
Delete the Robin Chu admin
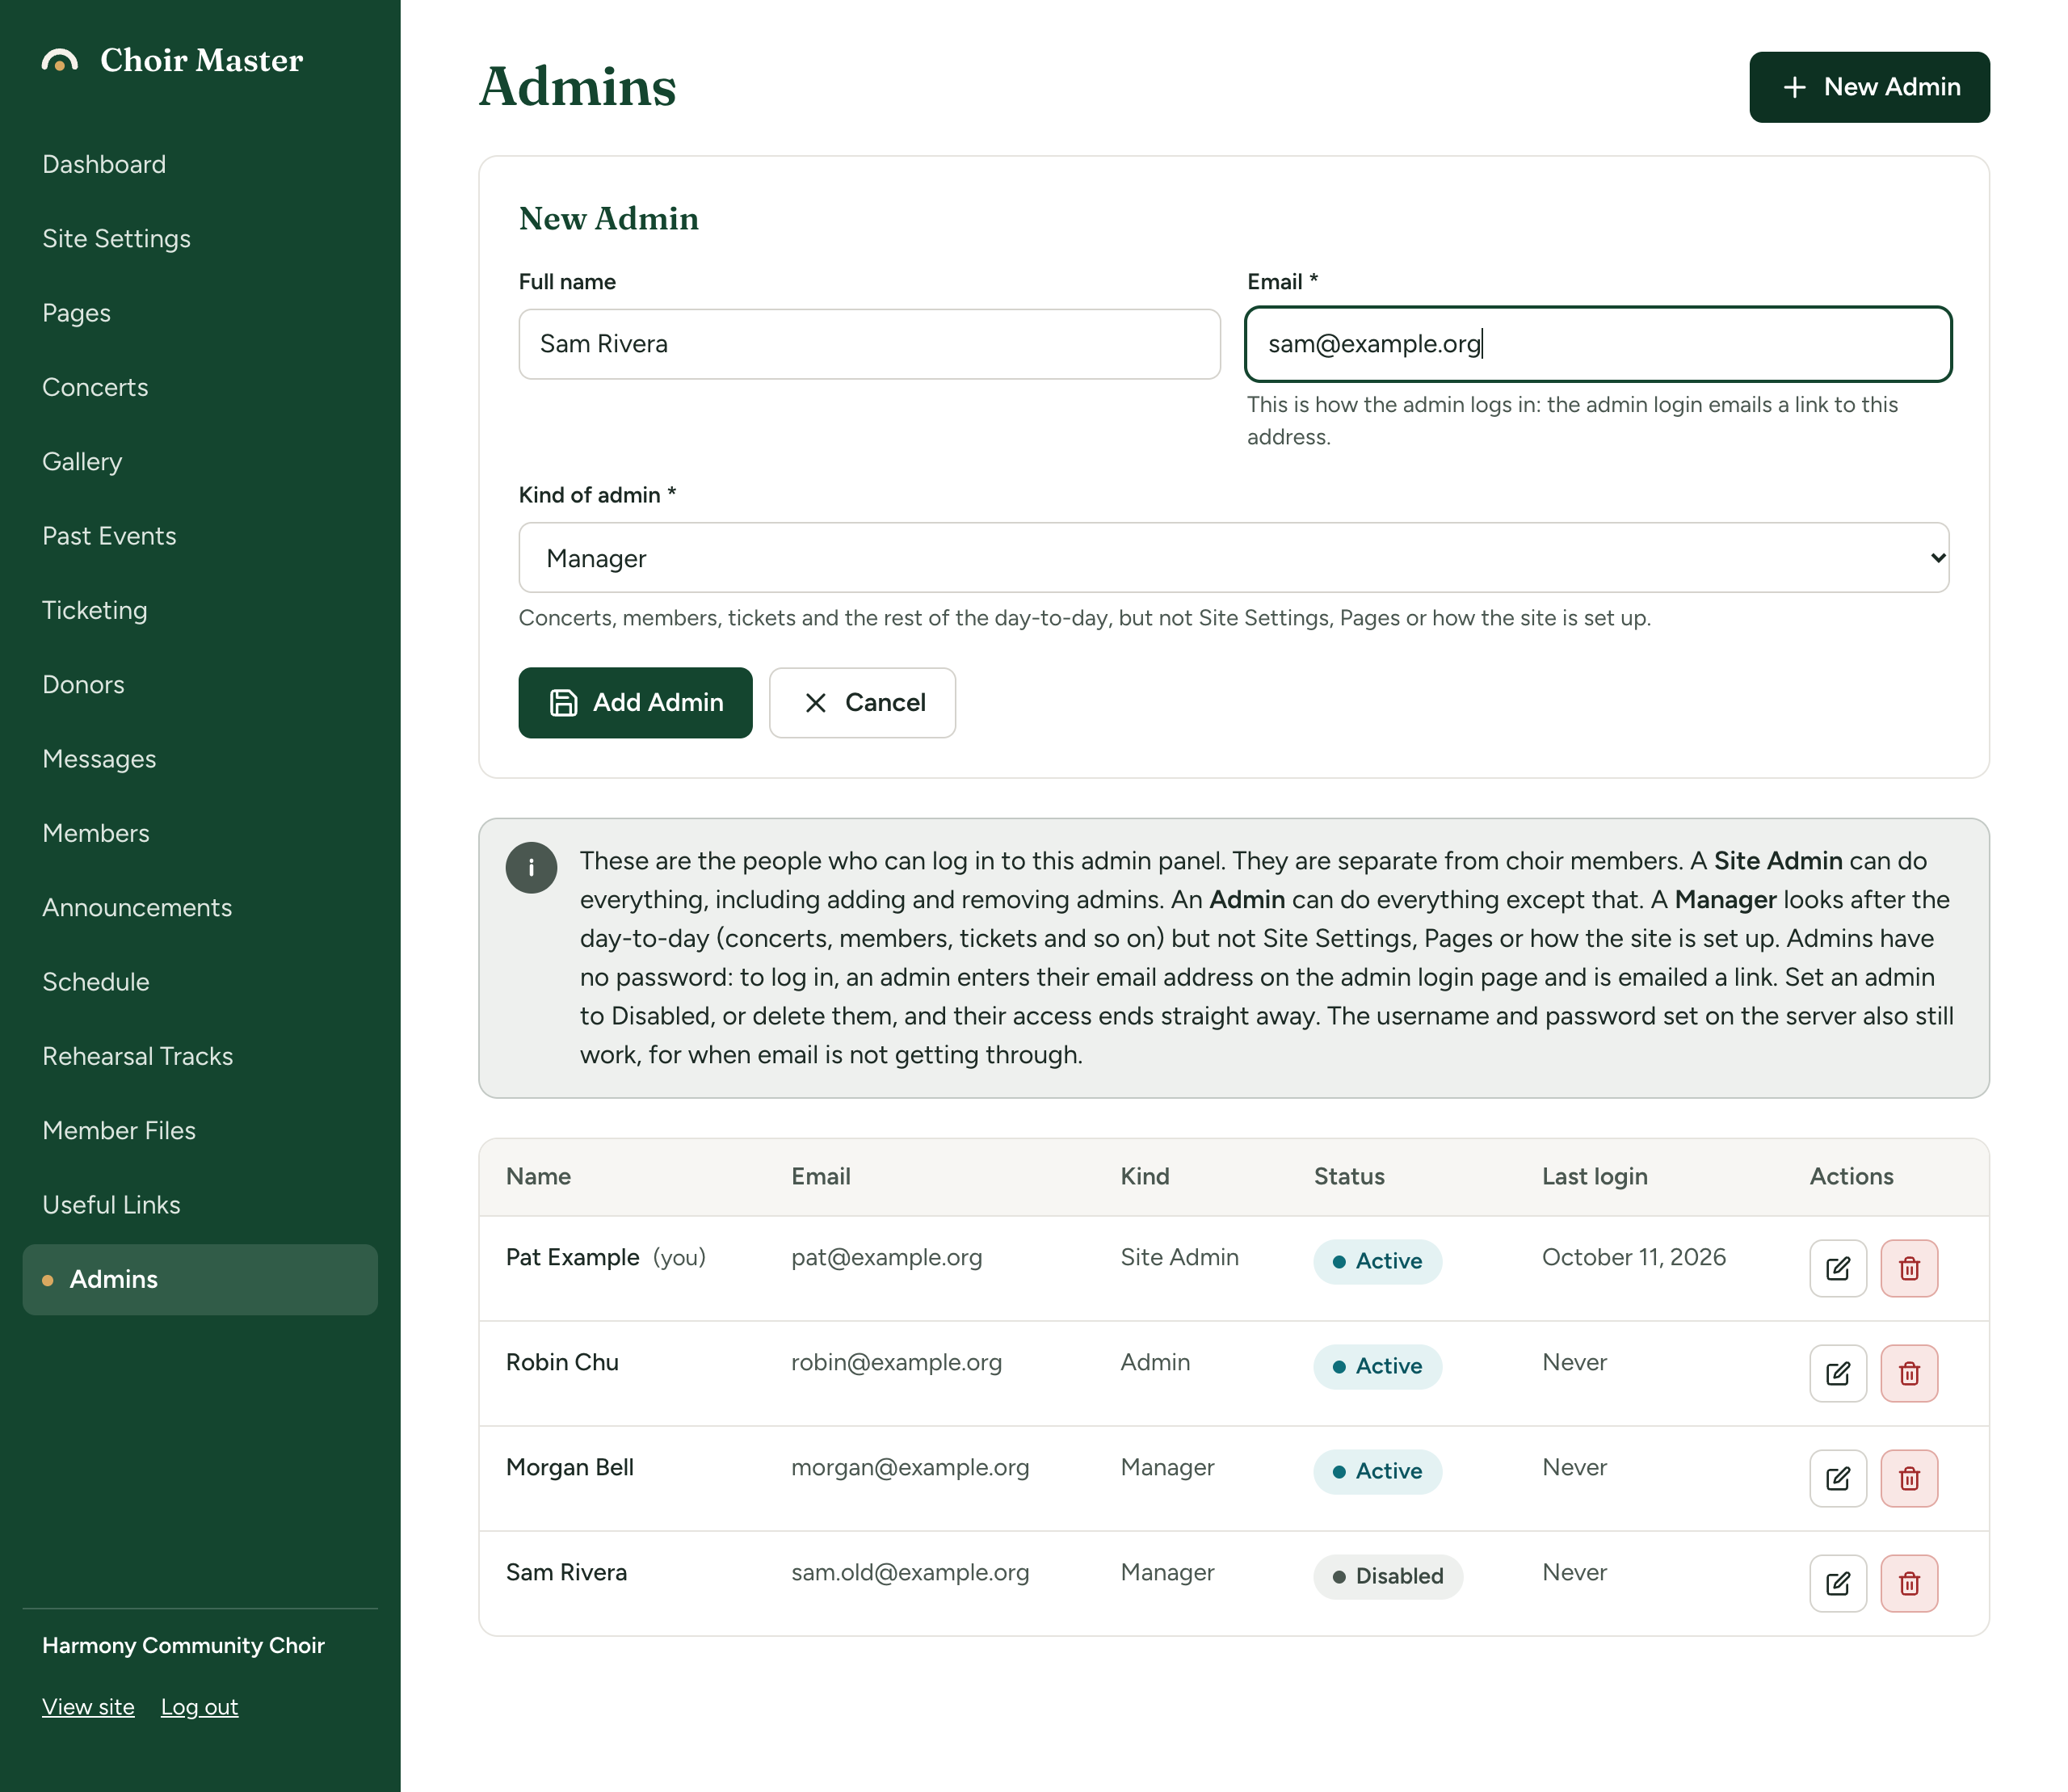[1908, 1373]
